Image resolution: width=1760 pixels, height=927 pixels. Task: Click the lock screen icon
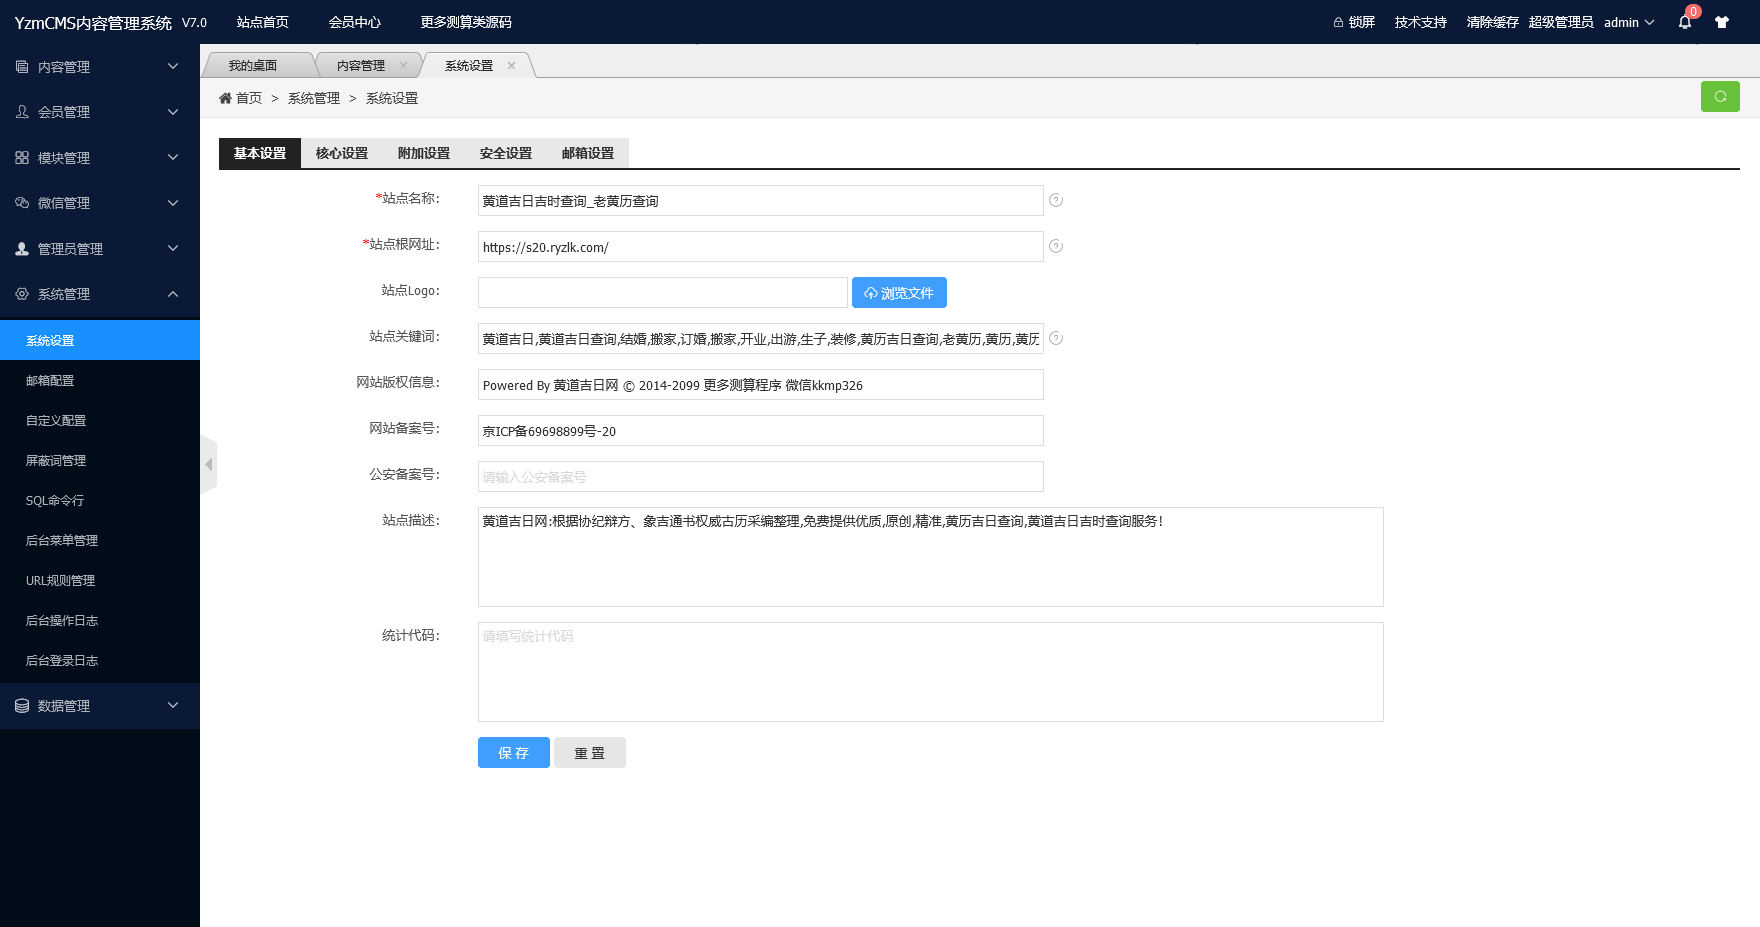pos(1338,22)
